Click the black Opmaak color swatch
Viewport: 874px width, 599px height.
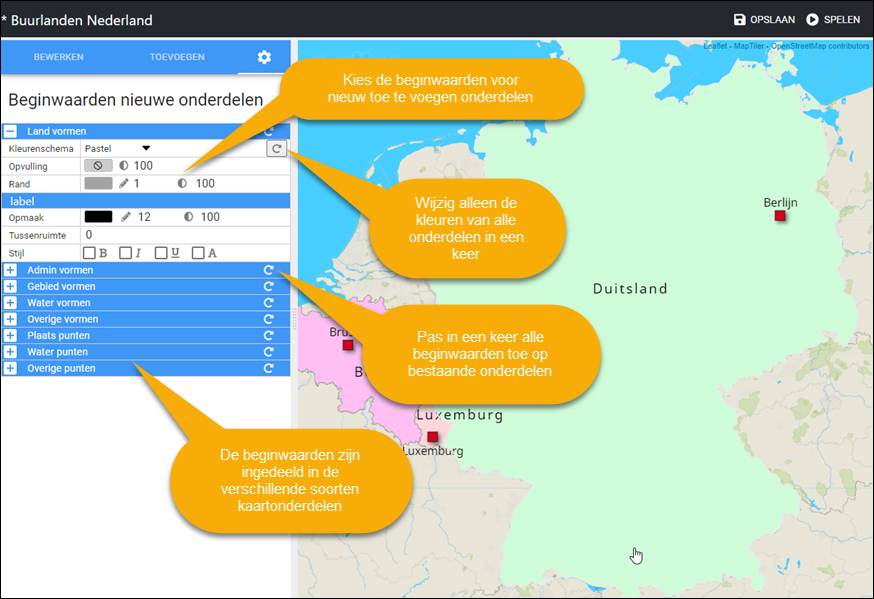[x=98, y=216]
